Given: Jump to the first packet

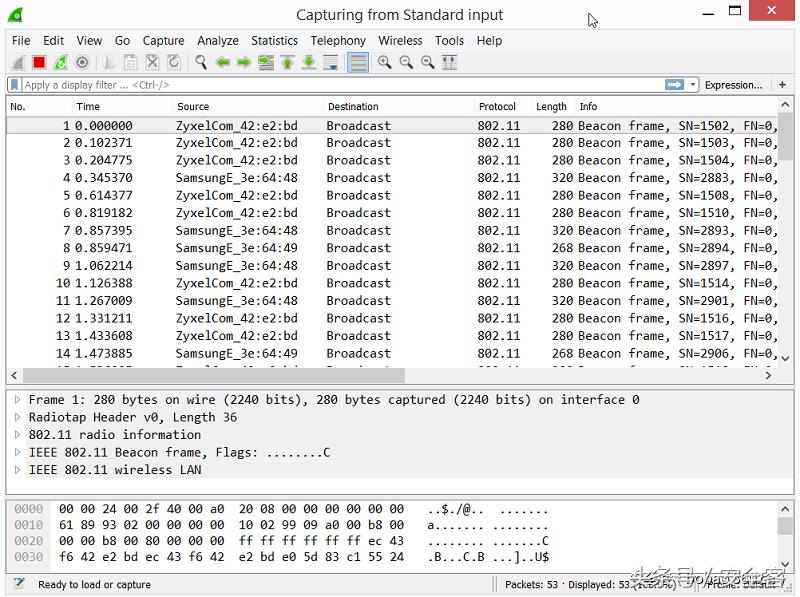Looking at the screenshot, I should [x=287, y=62].
